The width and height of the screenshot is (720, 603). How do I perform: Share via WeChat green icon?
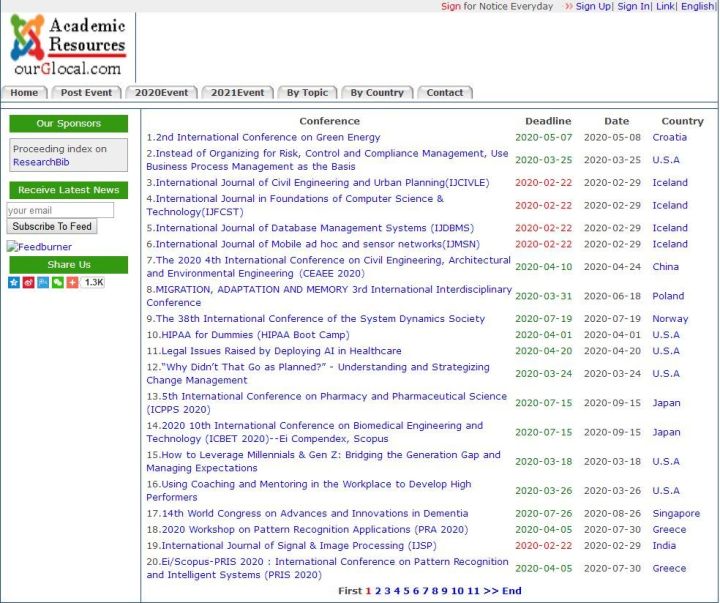(58, 282)
